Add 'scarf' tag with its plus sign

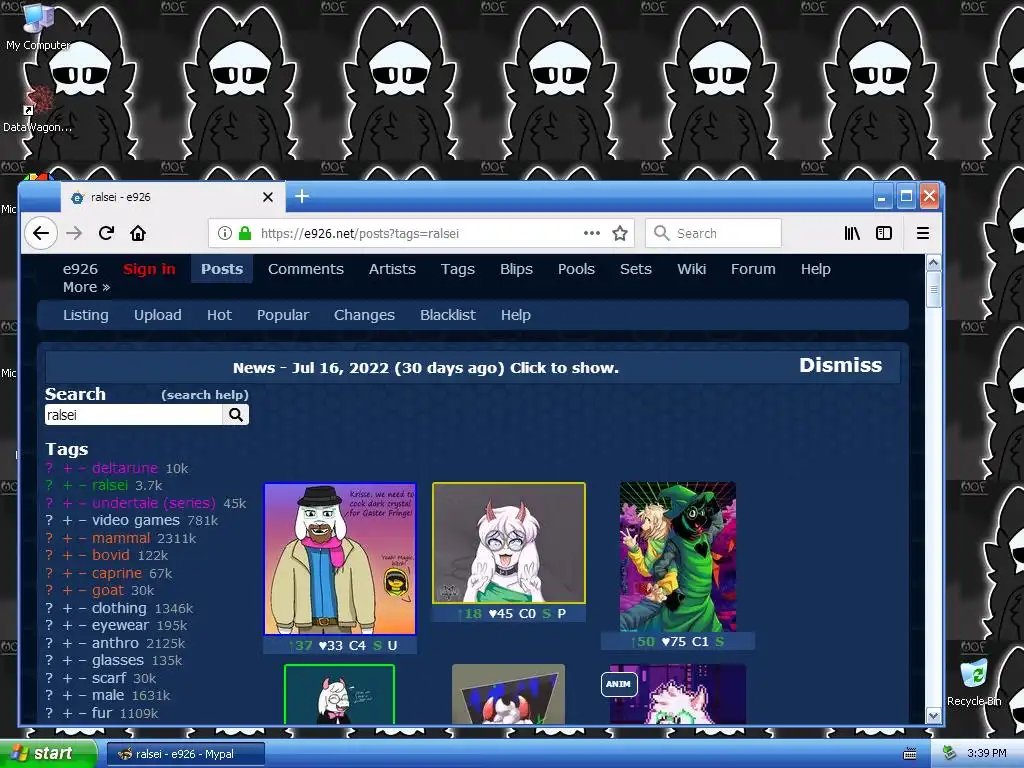(67, 678)
